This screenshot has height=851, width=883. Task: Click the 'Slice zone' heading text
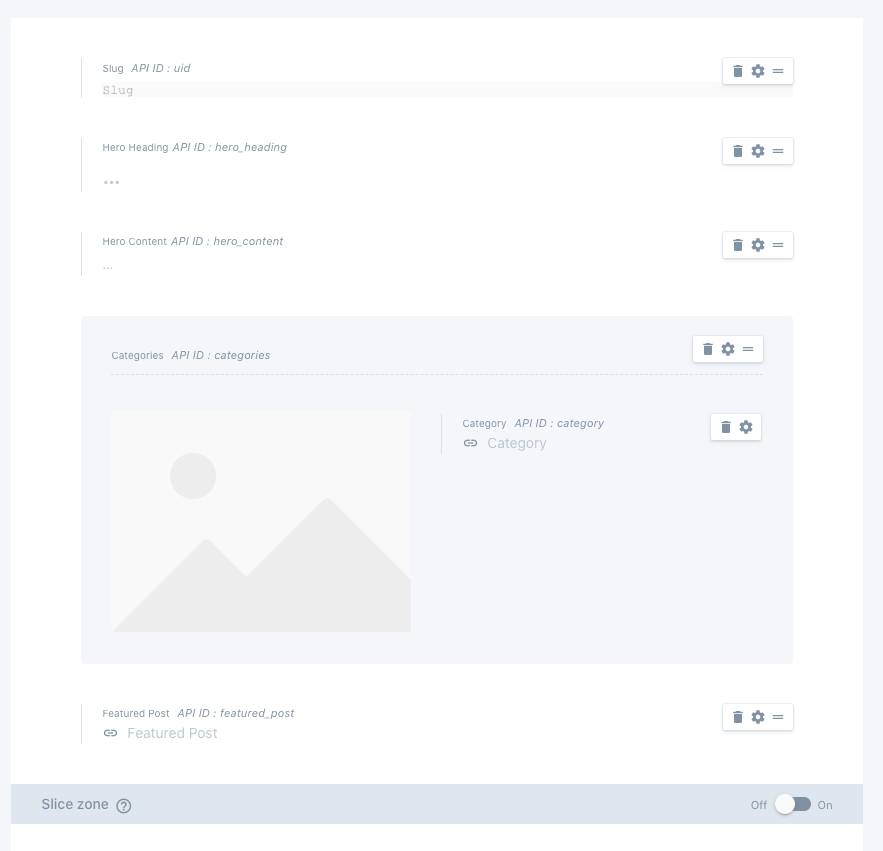pos(75,804)
